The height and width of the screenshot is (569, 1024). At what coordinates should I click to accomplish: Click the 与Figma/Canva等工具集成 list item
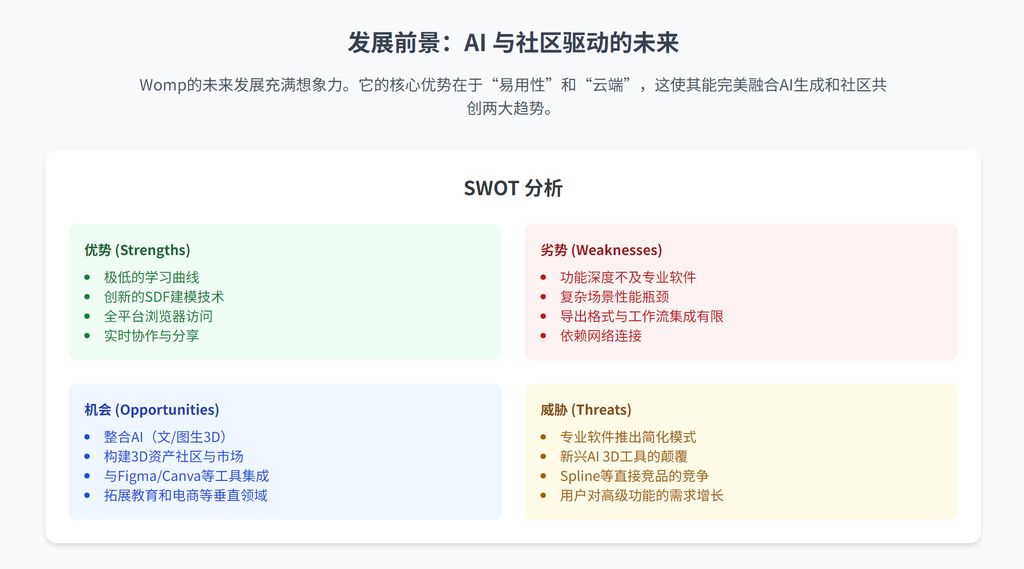(x=186, y=476)
